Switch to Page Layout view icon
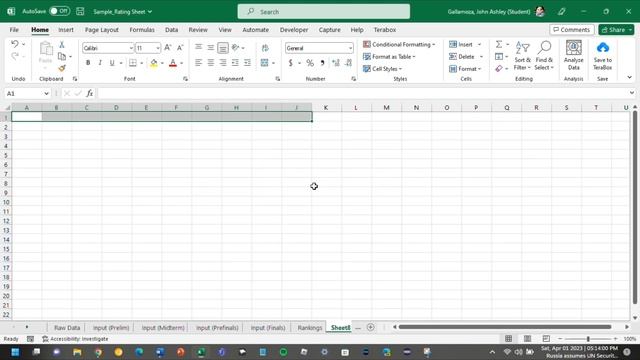The image size is (640, 360). pyautogui.click(x=527, y=339)
